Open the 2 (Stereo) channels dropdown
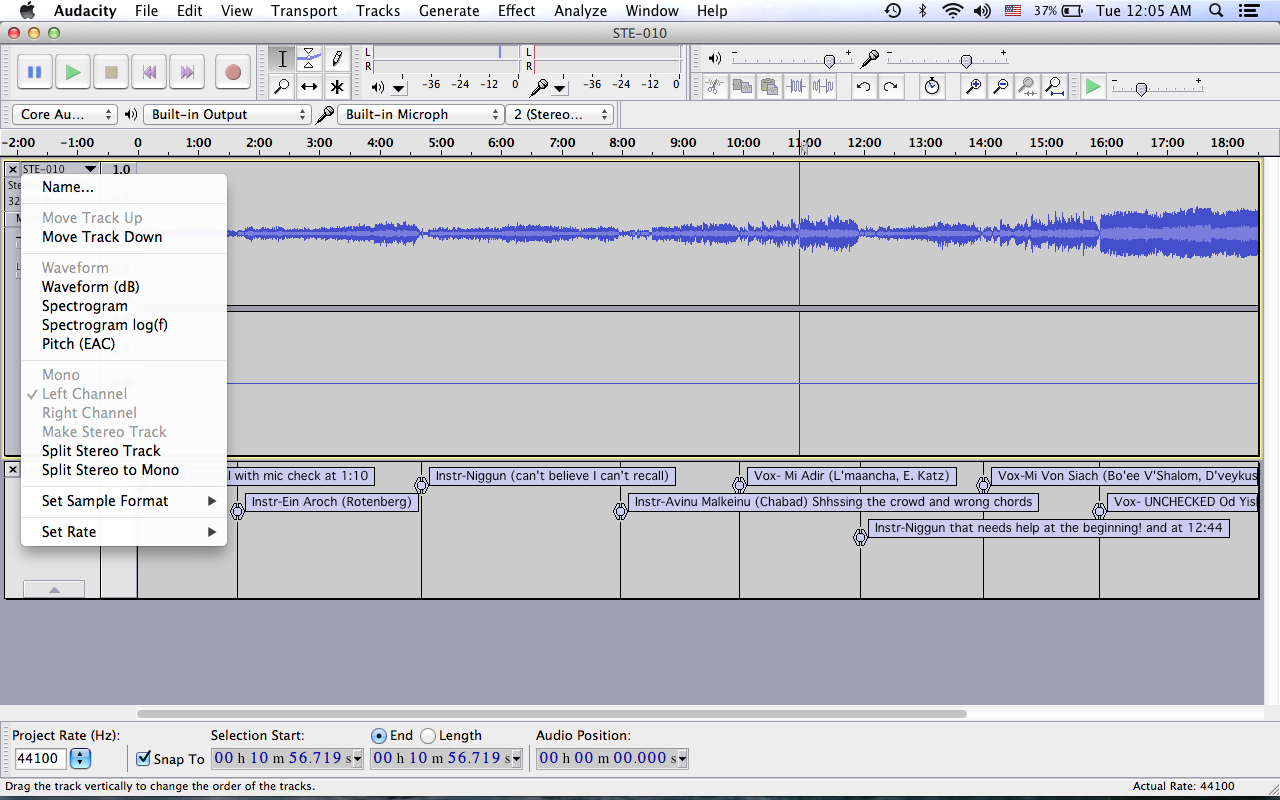This screenshot has height=800, width=1280. (x=559, y=115)
